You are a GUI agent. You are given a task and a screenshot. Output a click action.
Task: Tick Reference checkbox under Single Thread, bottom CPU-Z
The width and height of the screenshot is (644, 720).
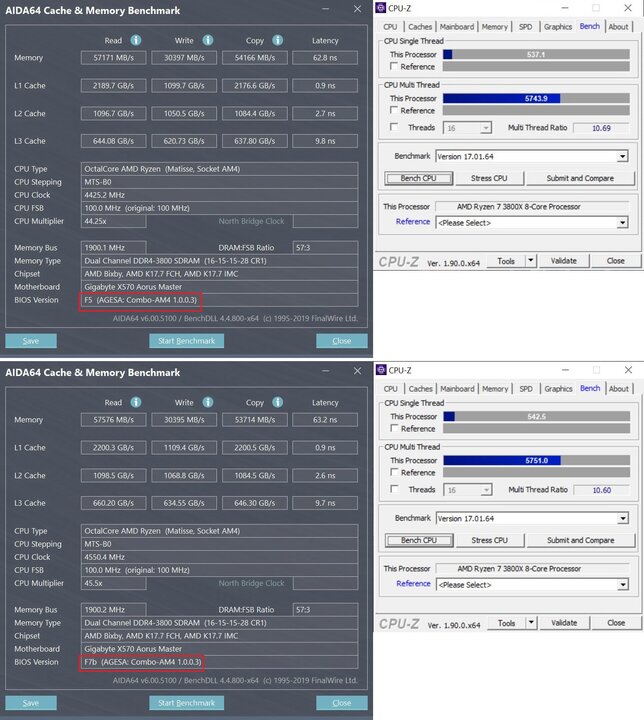click(x=394, y=428)
